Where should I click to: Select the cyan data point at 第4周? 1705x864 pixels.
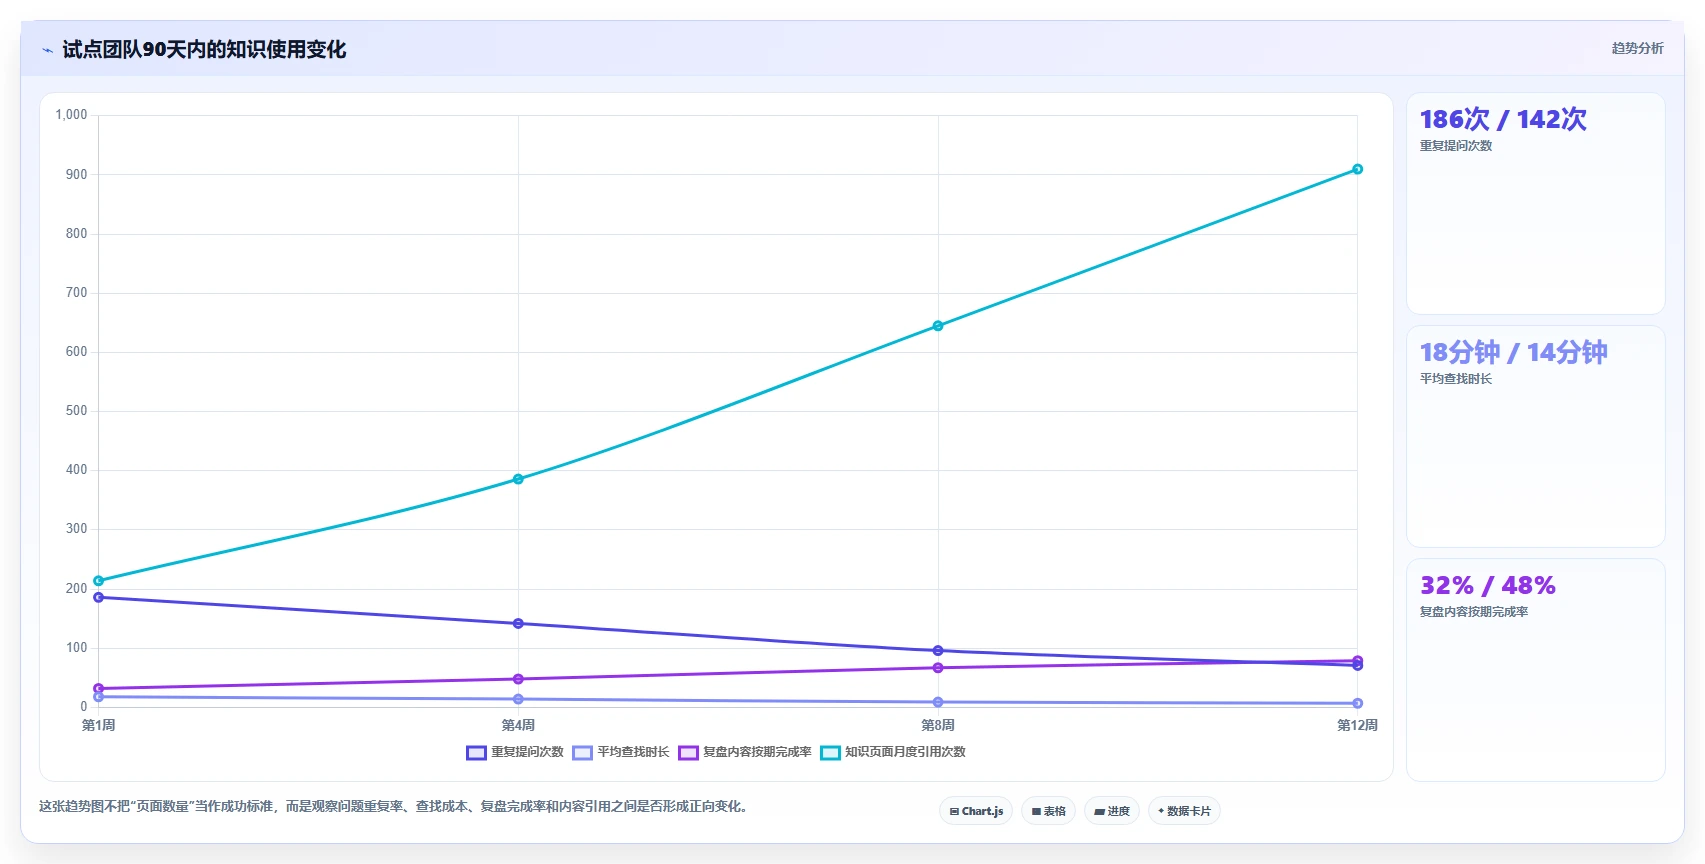tap(518, 479)
